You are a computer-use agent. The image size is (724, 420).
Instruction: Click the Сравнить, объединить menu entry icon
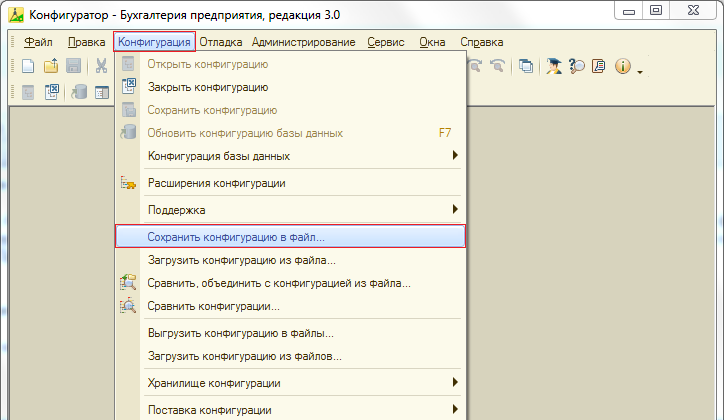(x=128, y=282)
